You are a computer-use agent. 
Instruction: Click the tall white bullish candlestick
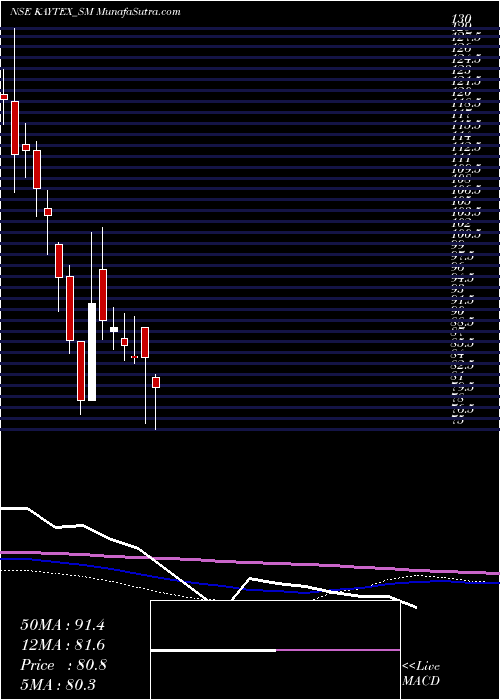tap(92, 352)
